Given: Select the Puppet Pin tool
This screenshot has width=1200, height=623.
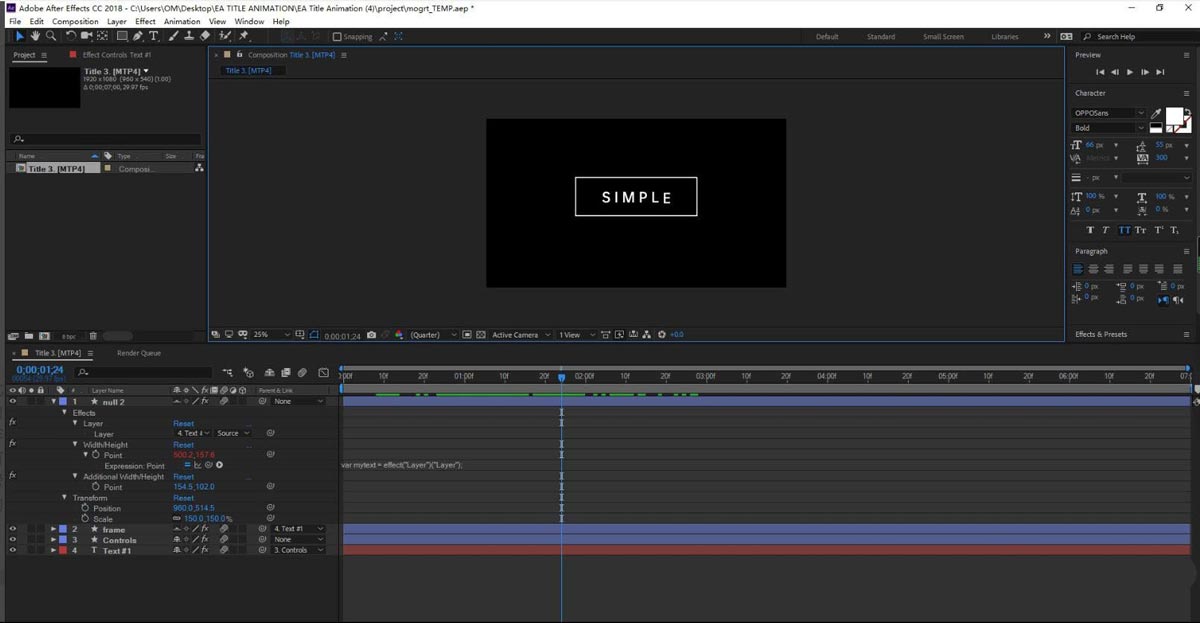Looking at the screenshot, I should 244,36.
